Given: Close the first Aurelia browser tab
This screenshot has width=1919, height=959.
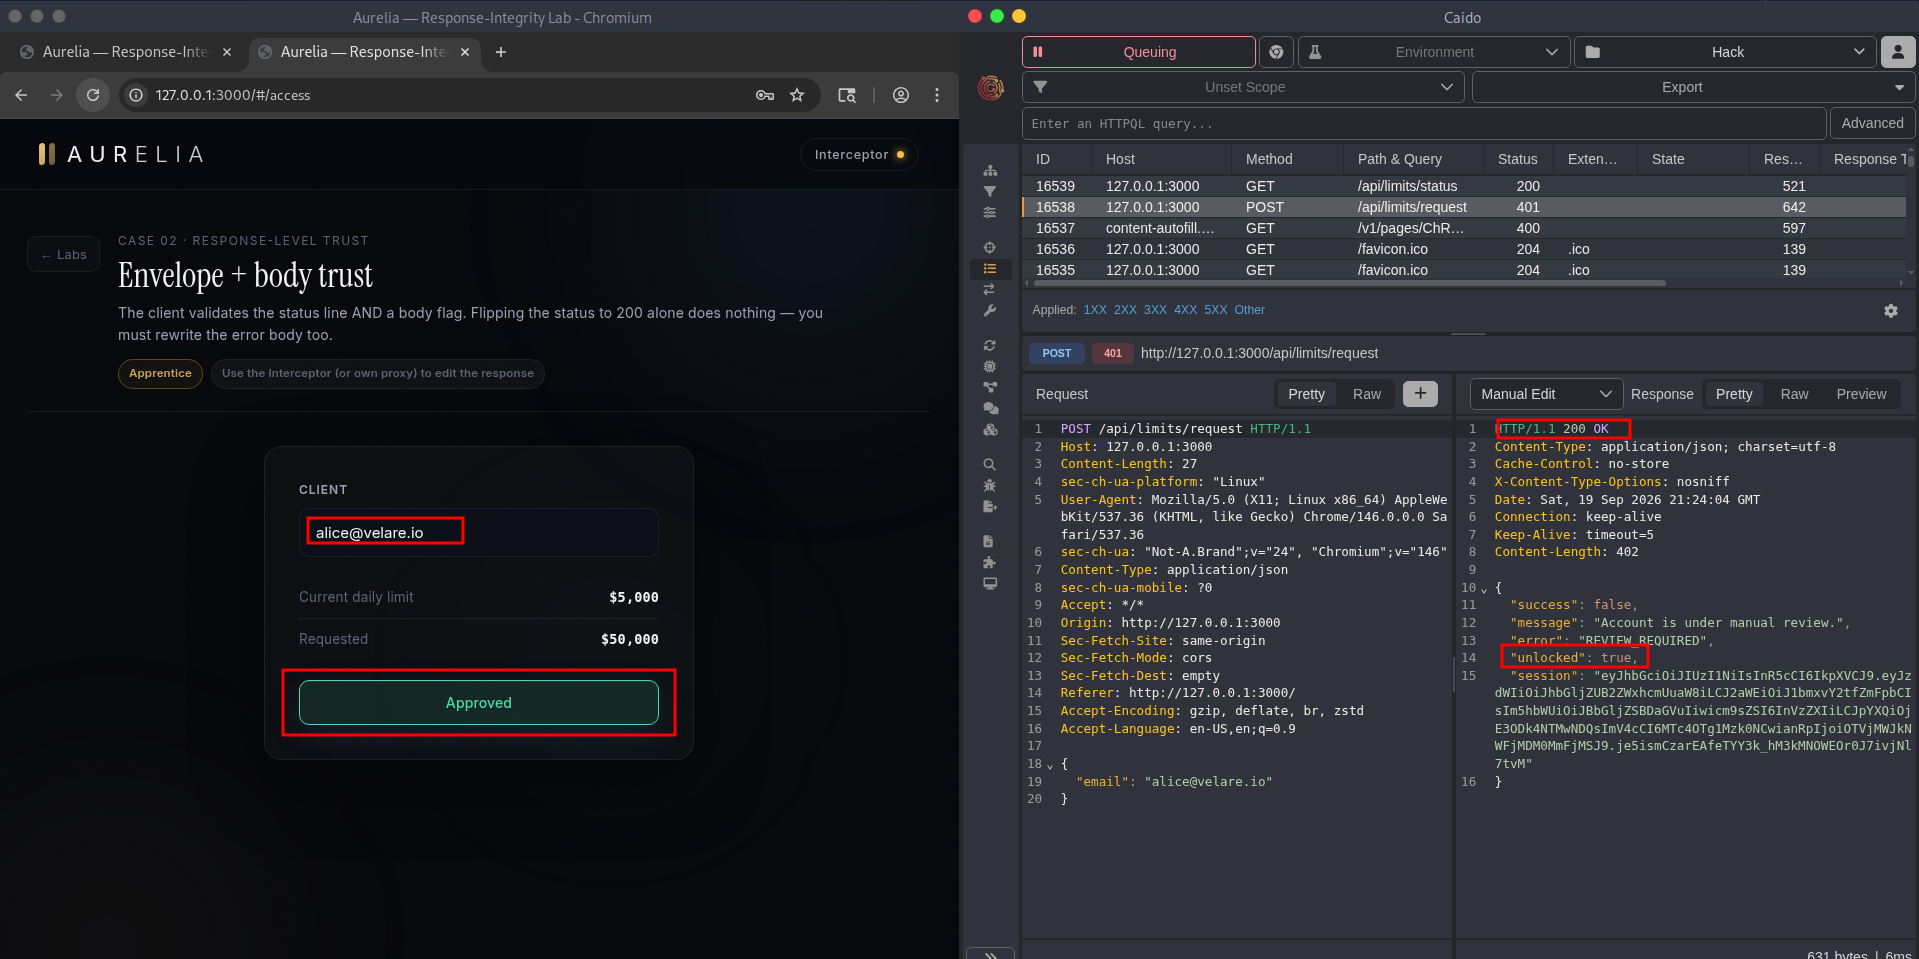Looking at the screenshot, I should (x=227, y=52).
